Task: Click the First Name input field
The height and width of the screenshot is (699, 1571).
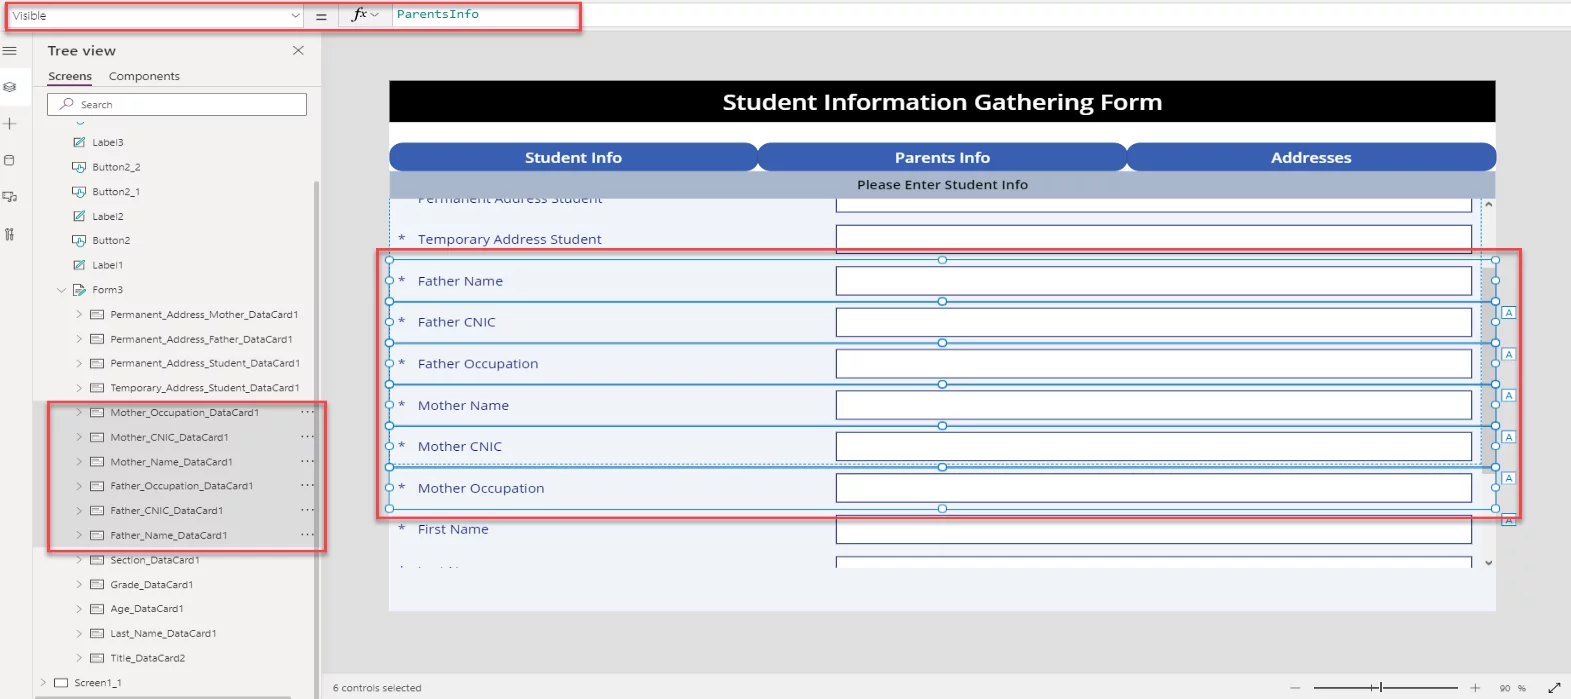Action: pos(1153,529)
